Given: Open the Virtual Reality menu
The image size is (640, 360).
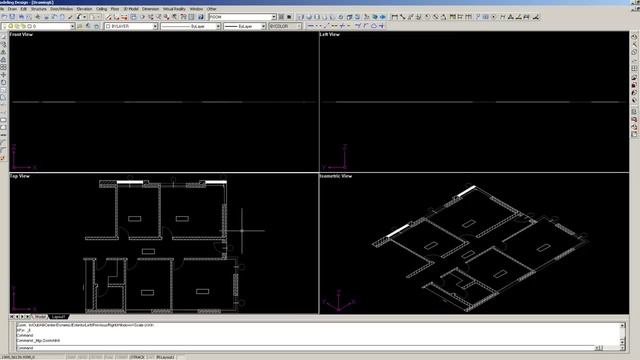Looking at the screenshot, I should coord(174,9).
